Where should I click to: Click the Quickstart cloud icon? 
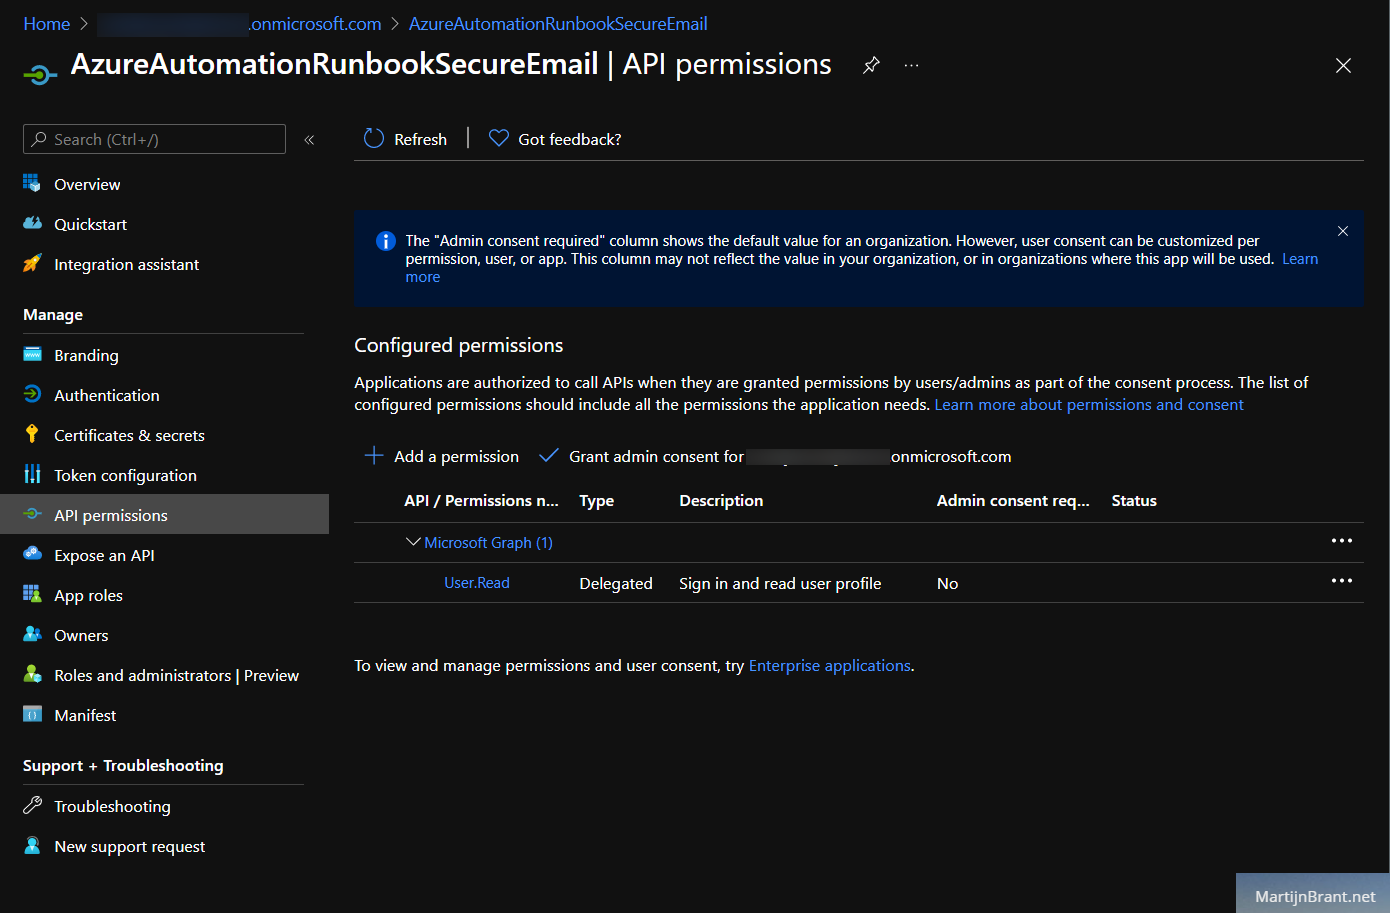[x=32, y=223]
